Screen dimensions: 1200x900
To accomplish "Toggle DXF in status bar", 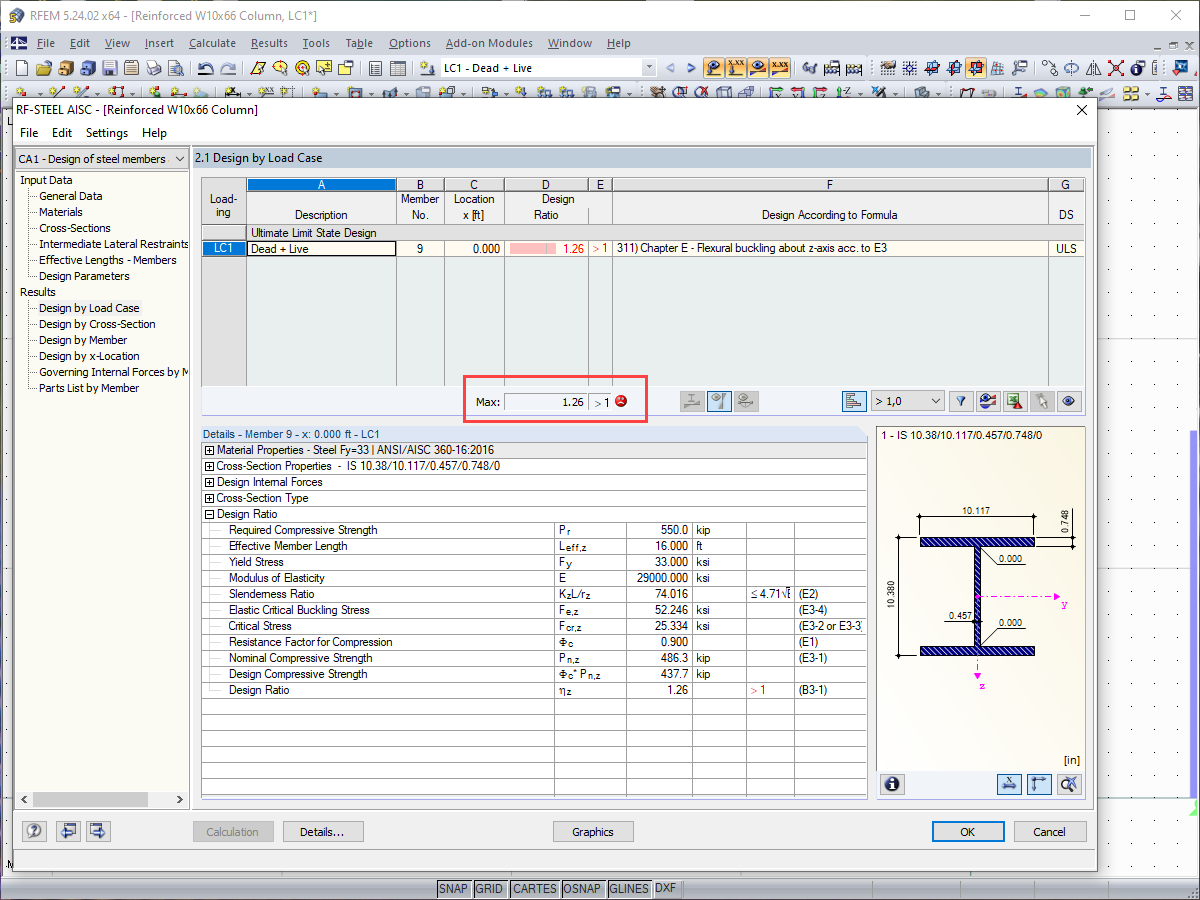I will click(x=665, y=888).
